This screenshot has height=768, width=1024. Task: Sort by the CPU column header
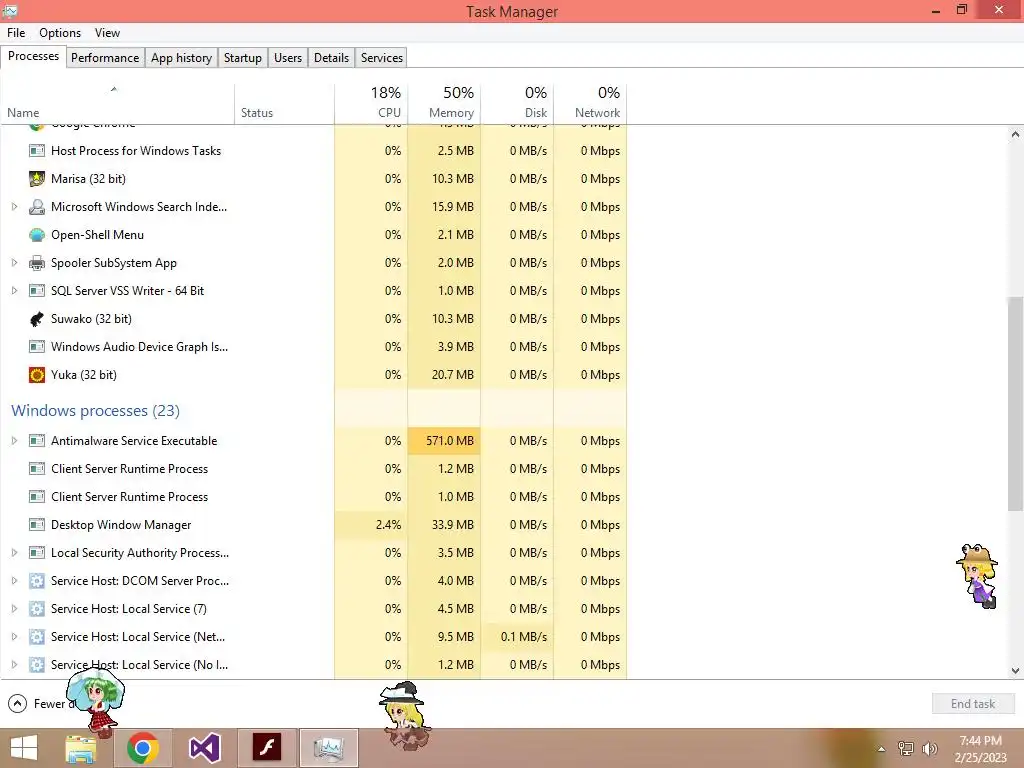(x=371, y=103)
